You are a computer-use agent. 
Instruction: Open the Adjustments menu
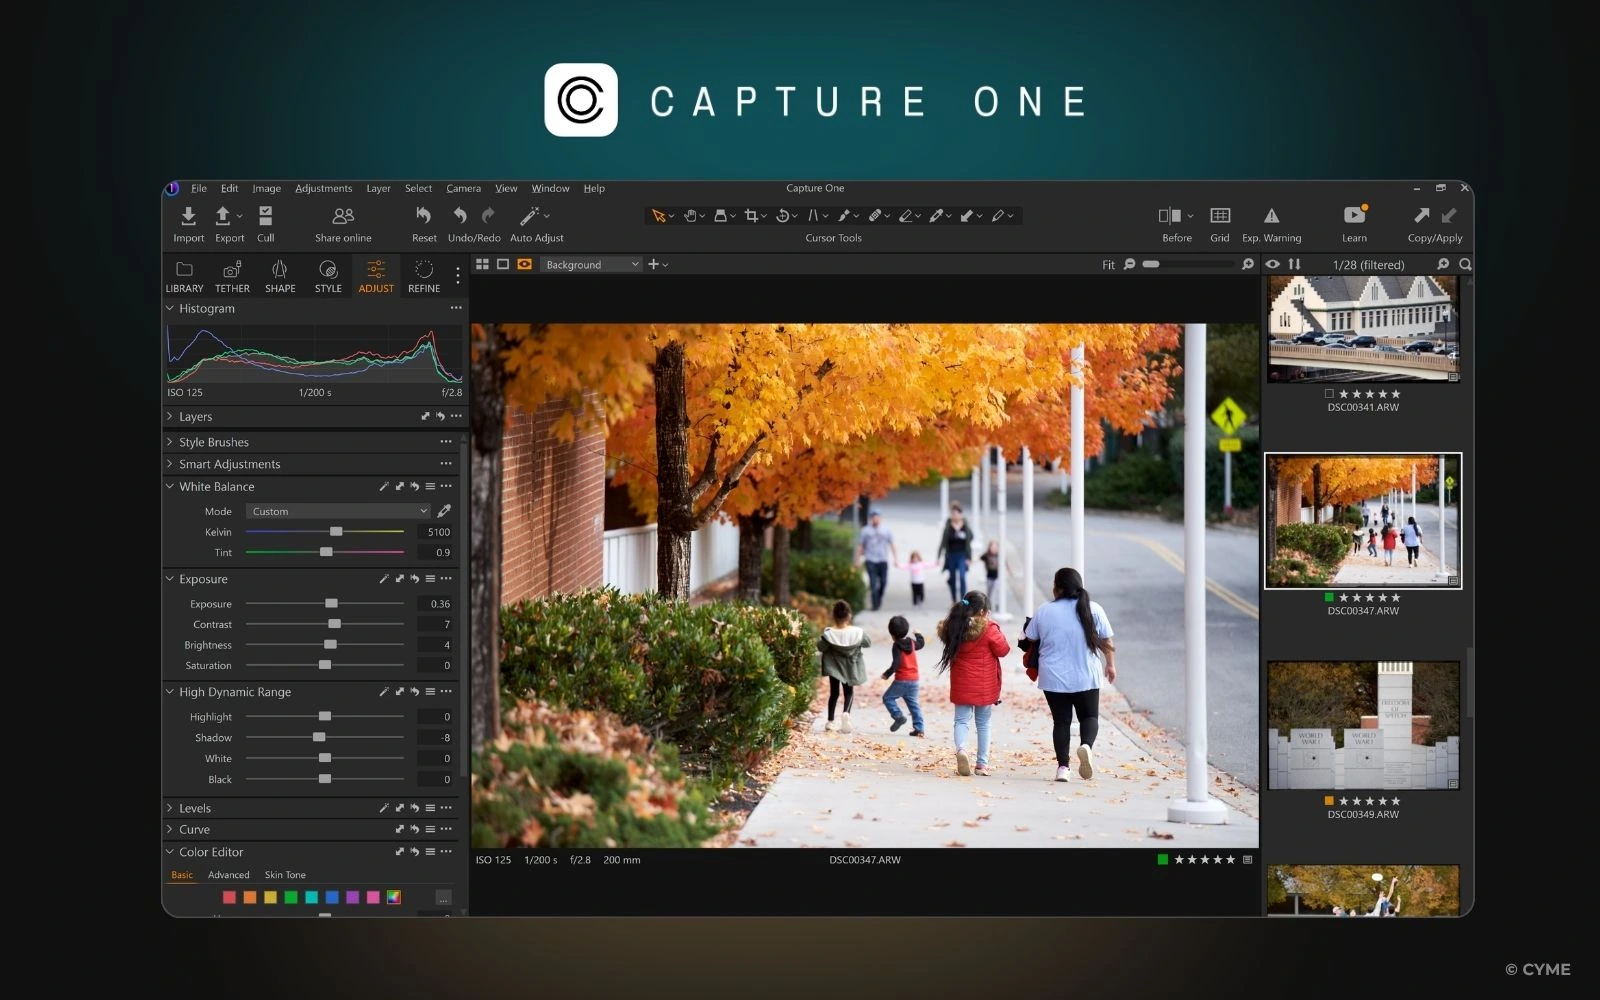tap(323, 188)
